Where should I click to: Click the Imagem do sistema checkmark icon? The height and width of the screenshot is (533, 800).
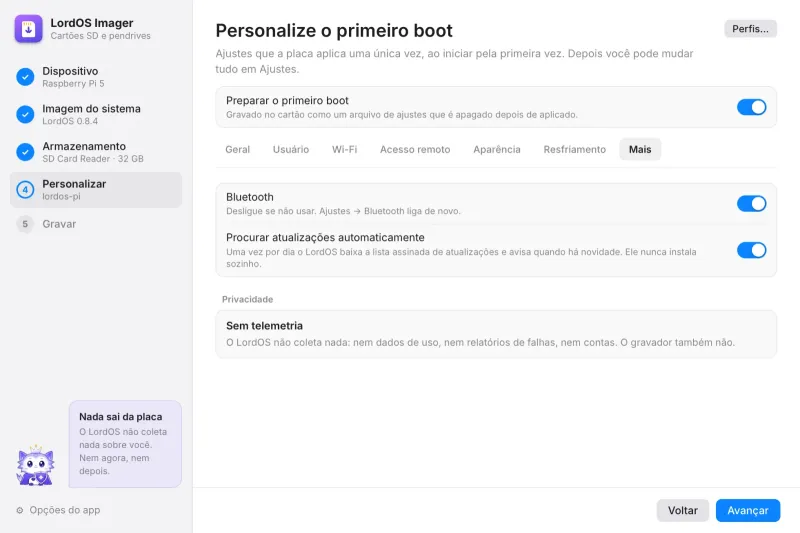(x=25, y=114)
